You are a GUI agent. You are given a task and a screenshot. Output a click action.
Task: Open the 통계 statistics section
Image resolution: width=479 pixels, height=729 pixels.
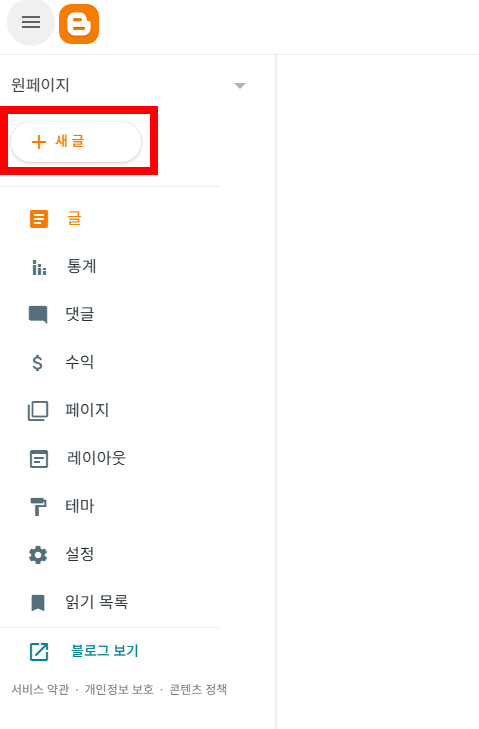(81, 266)
